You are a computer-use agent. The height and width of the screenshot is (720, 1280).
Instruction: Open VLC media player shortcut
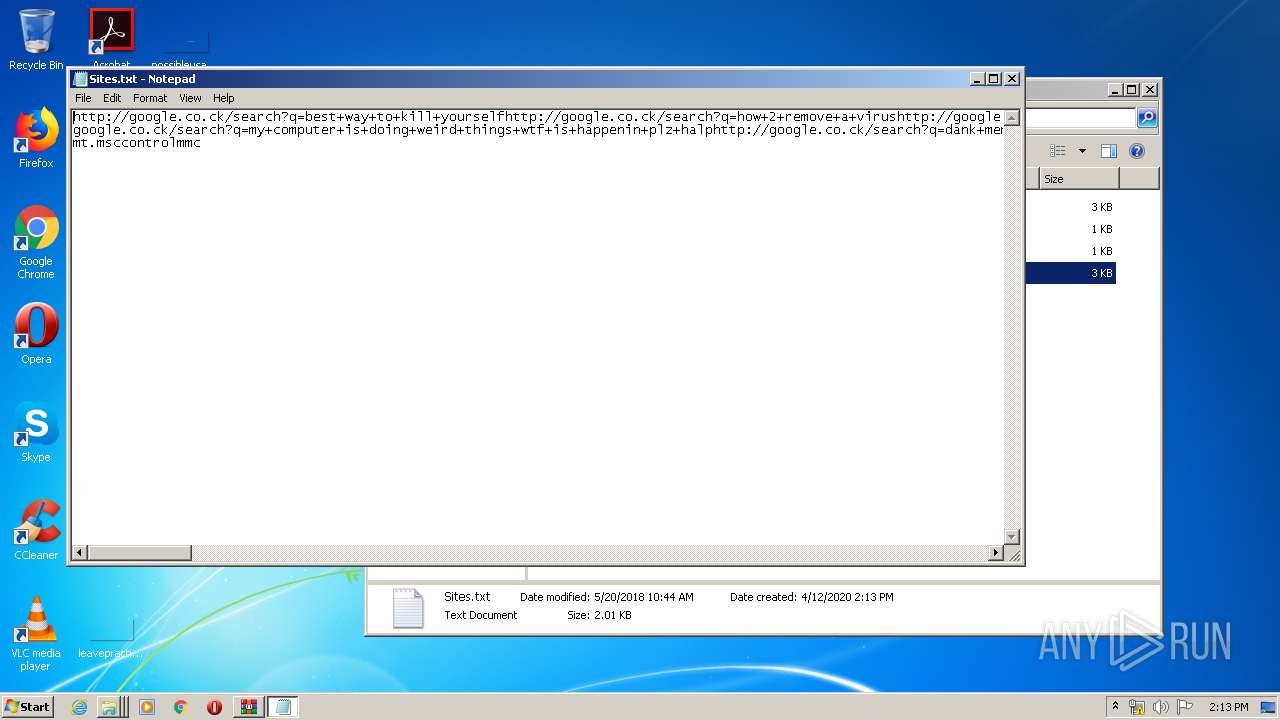[x=36, y=634]
